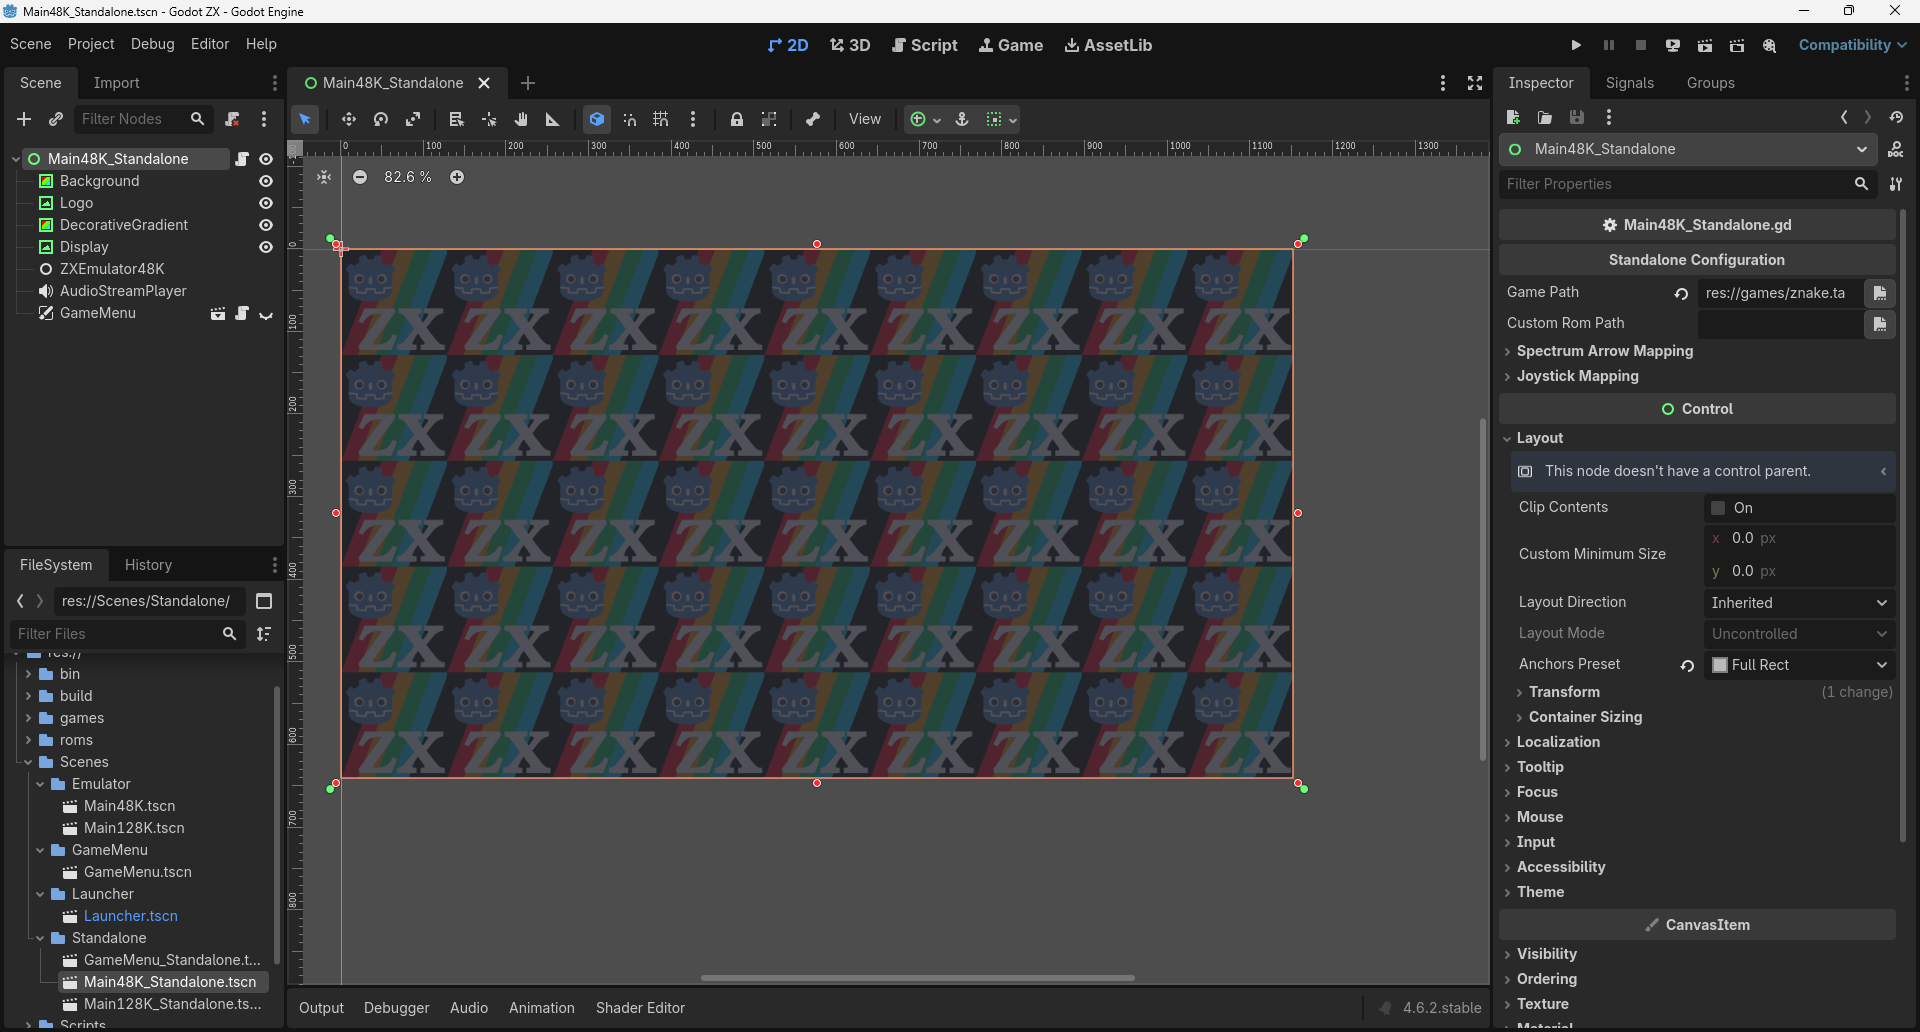Expand the Spectrum Arrow Mapping section

(1605, 351)
